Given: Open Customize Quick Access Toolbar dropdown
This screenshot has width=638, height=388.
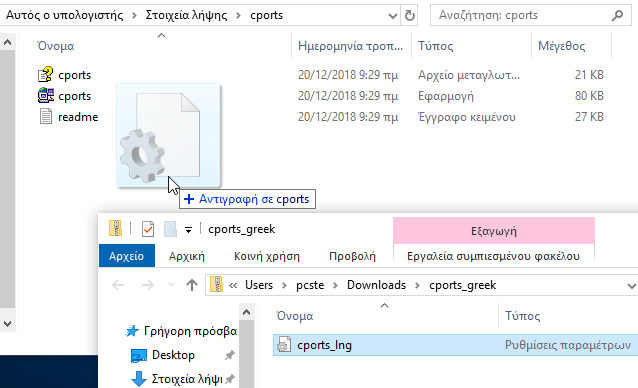Looking at the screenshot, I should [x=188, y=230].
